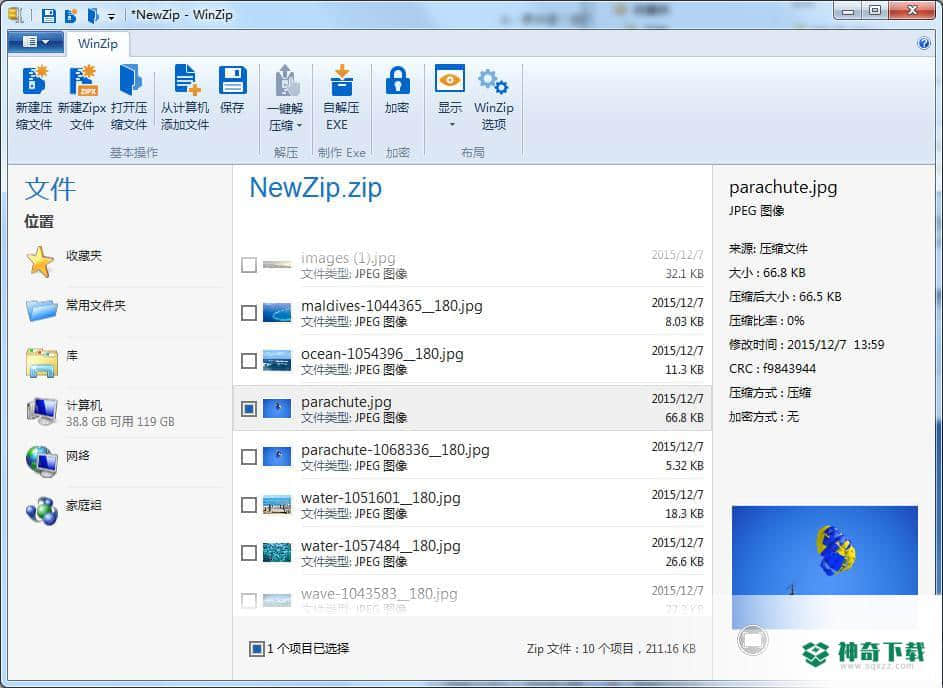Check the box for ocean-1054396__180.jpg

coord(248,361)
